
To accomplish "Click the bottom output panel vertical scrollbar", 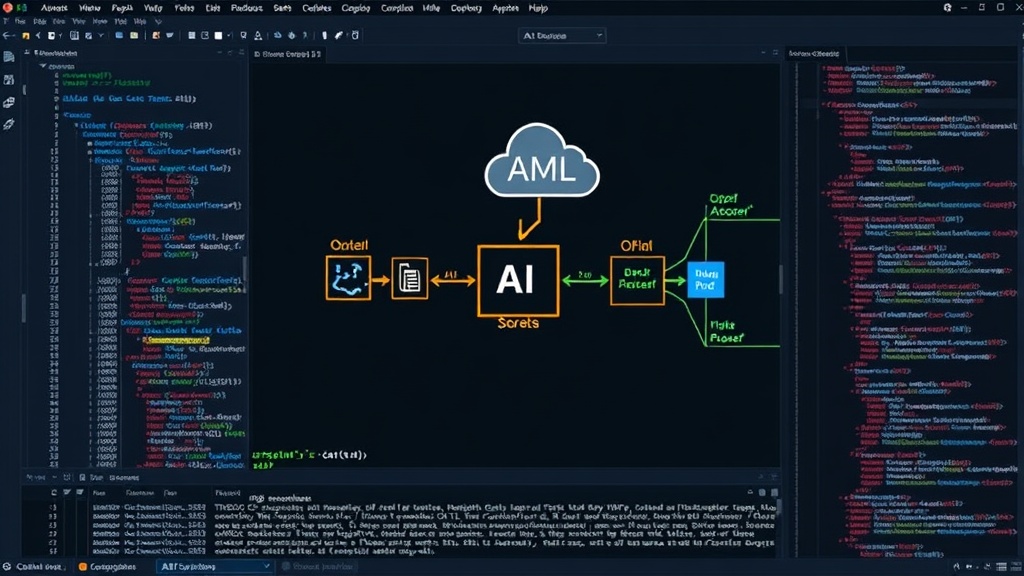I will (778, 508).
